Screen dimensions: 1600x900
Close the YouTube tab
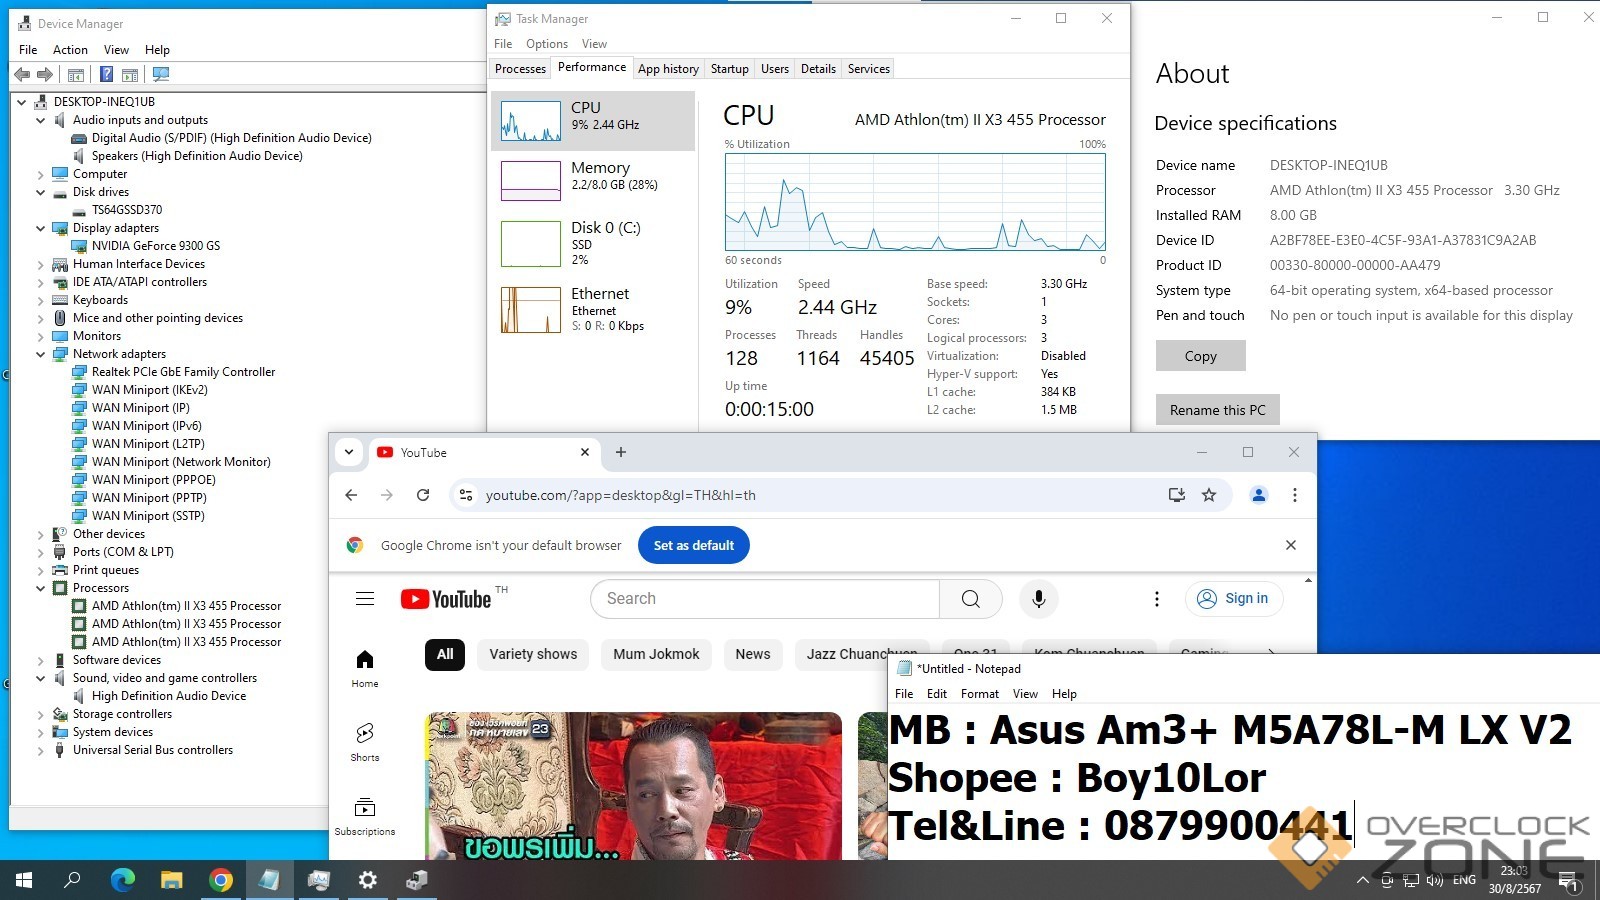click(585, 452)
